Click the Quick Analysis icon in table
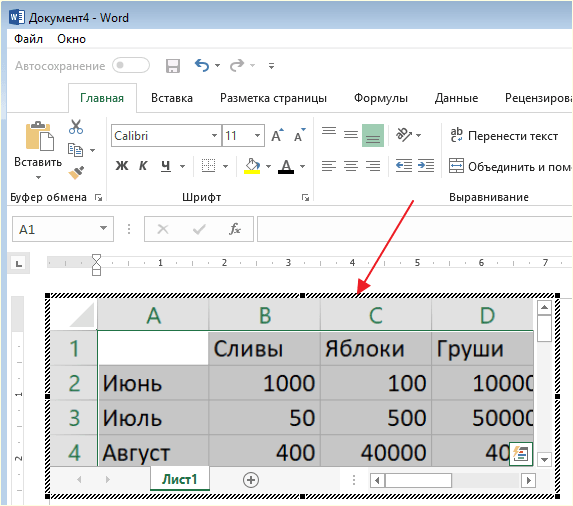This screenshot has width=573, height=506. click(521, 454)
